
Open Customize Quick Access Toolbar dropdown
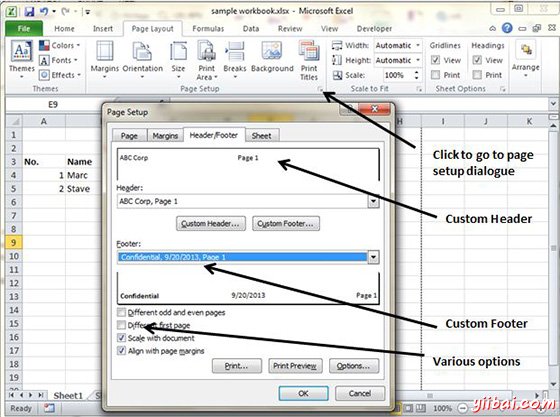pos(88,12)
